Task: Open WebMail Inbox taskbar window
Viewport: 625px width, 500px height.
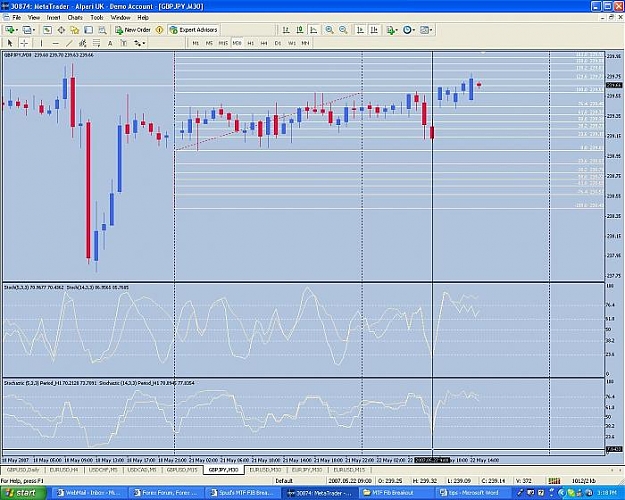Action: (x=91, y=493)
